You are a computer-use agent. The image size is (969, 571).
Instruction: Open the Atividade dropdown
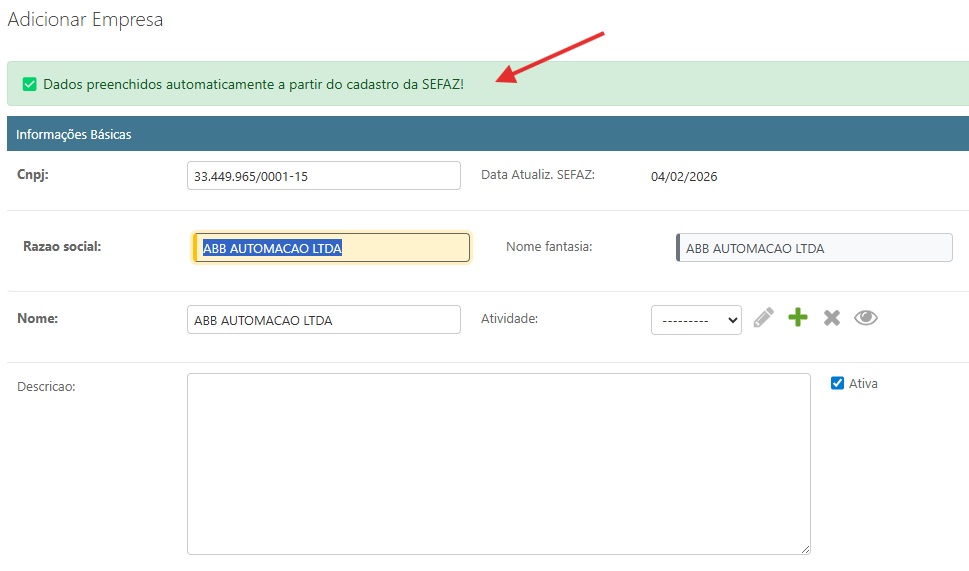(x=696, y=320)
